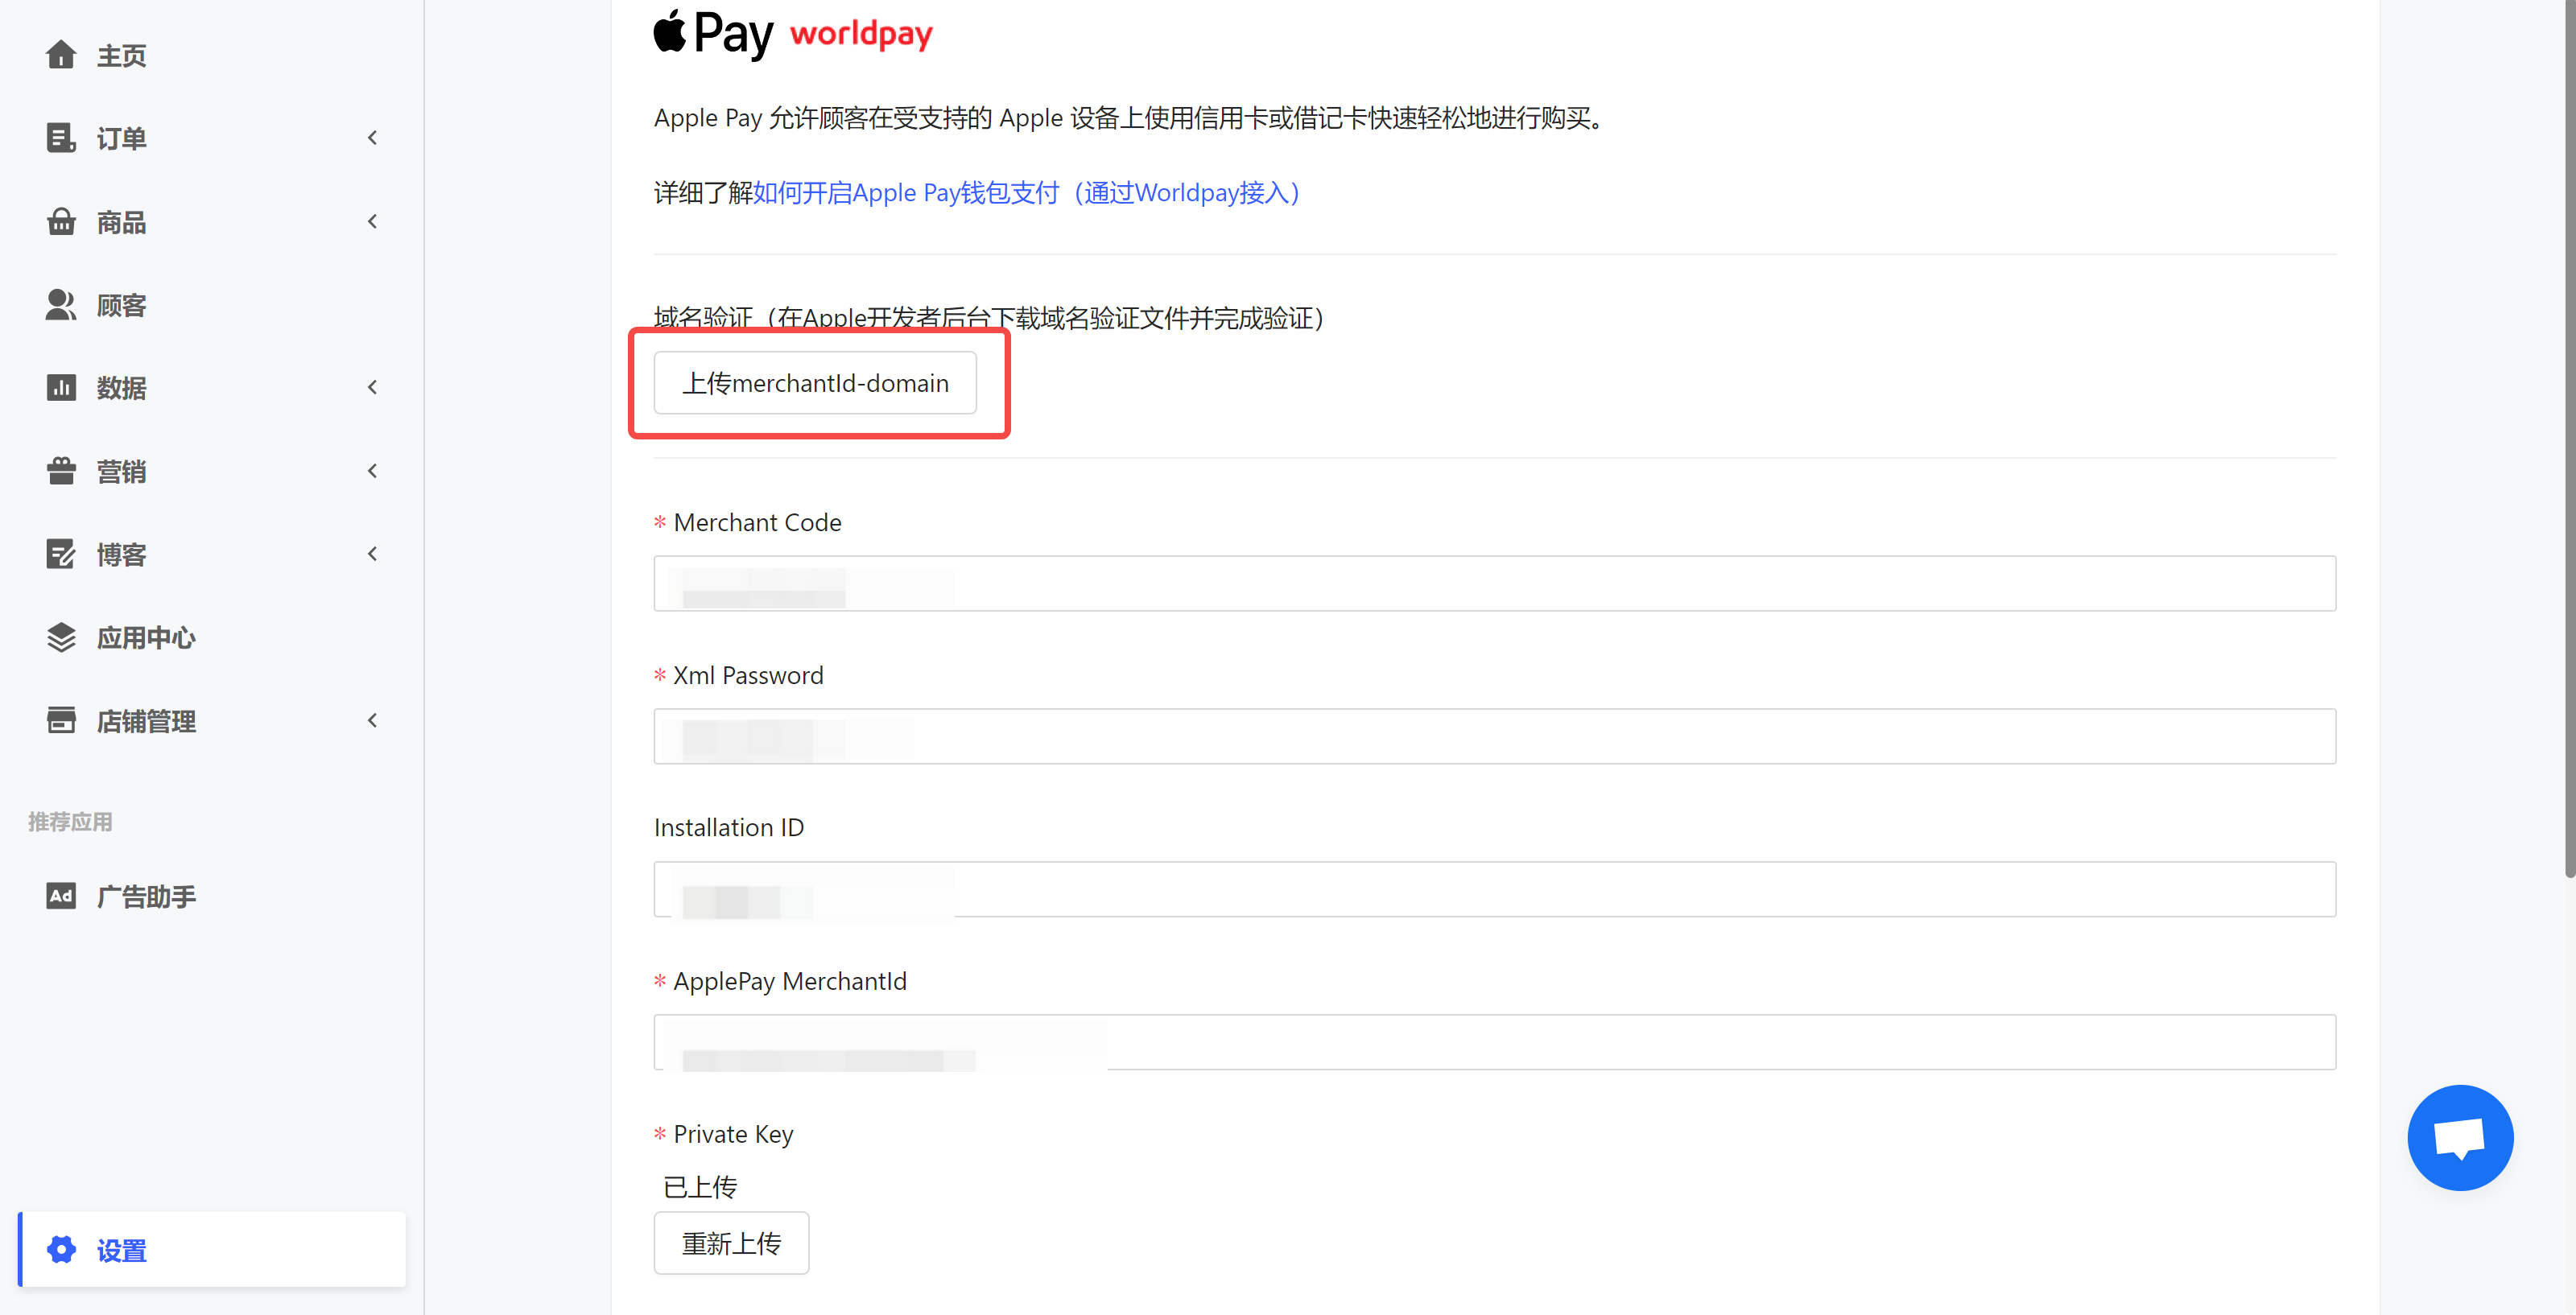2576x1315 pixels.
Task: Click the blog edit icon beside 博客
Action: pos(61,554)
